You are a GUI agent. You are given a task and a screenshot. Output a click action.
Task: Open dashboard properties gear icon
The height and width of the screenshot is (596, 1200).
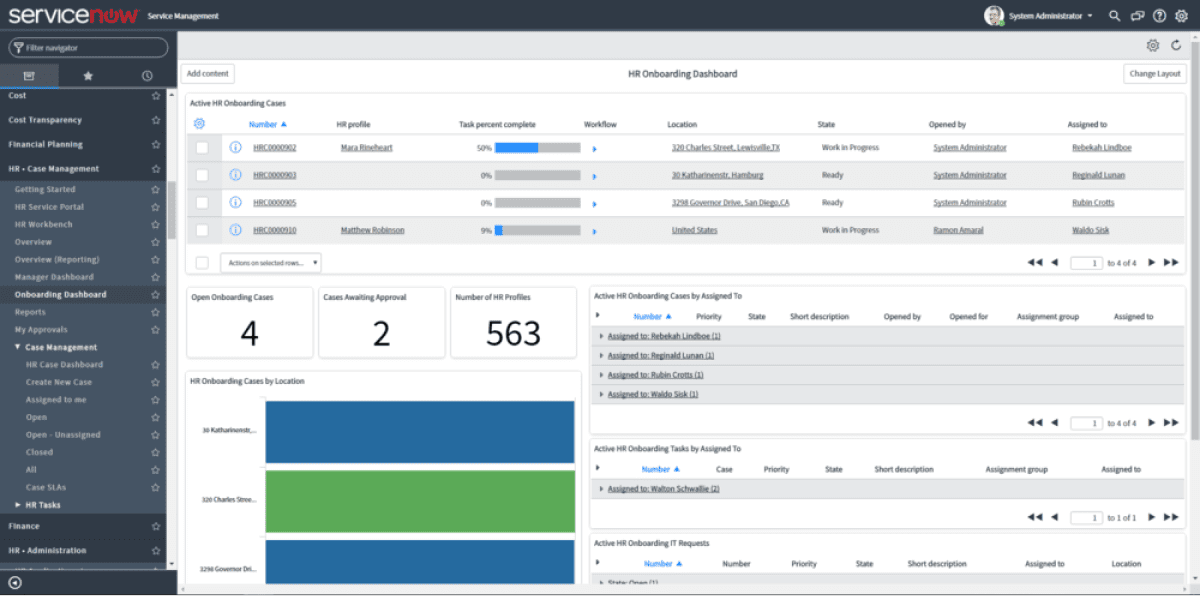1153,45
